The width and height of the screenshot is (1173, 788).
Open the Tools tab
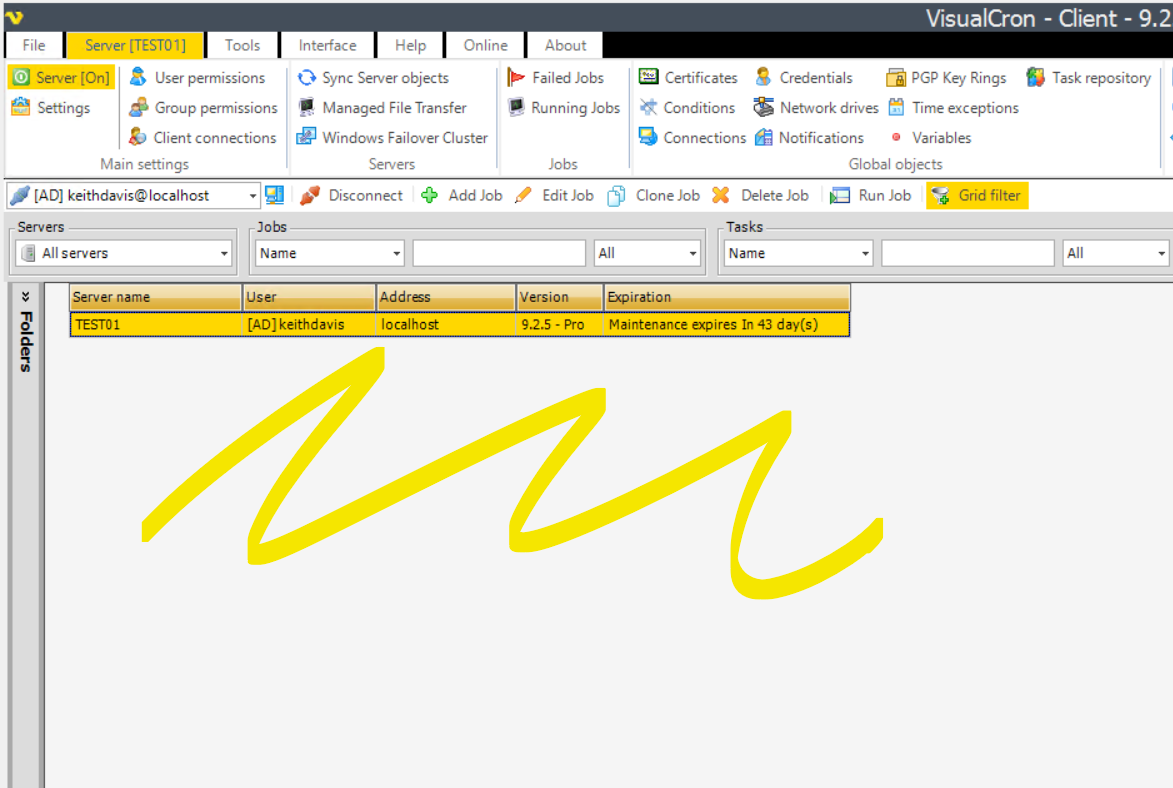(x=242, y=45)
